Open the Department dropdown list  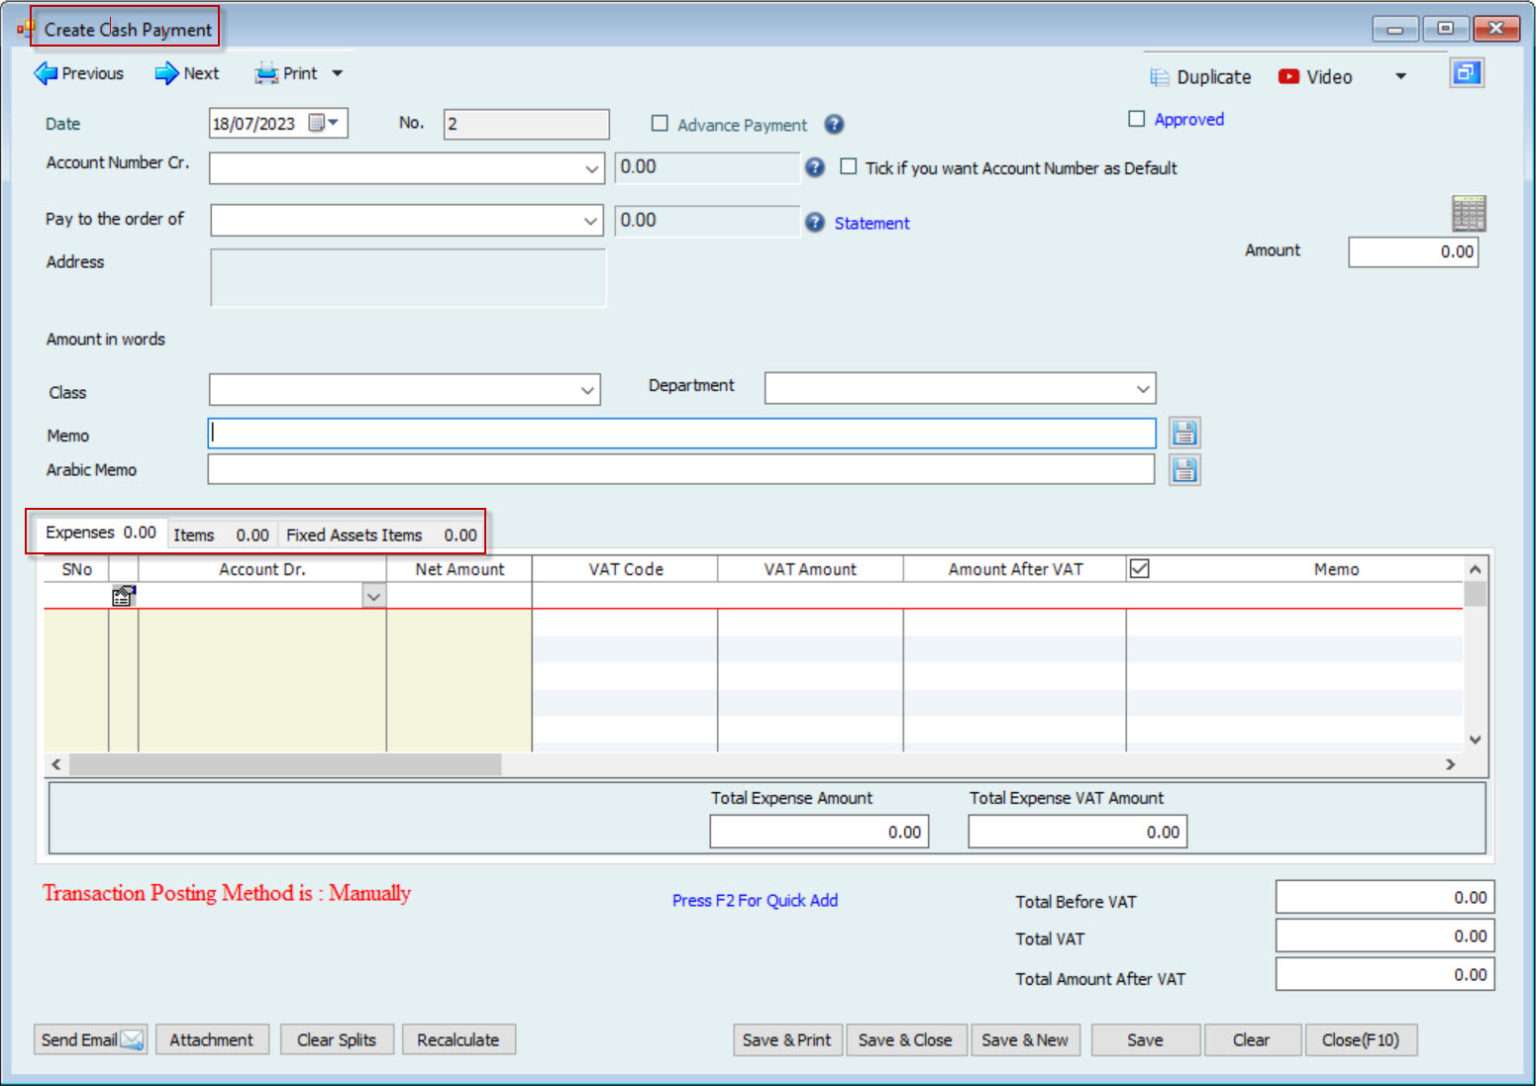point(1142,389)
